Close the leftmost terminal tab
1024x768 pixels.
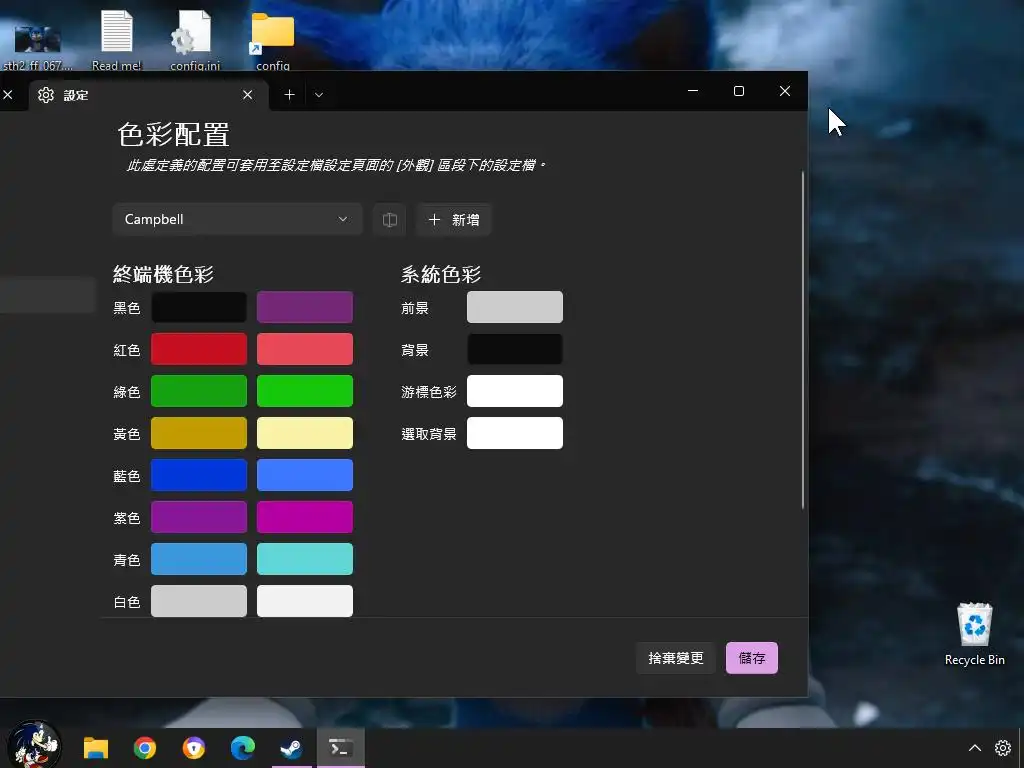tap(8, 95)
